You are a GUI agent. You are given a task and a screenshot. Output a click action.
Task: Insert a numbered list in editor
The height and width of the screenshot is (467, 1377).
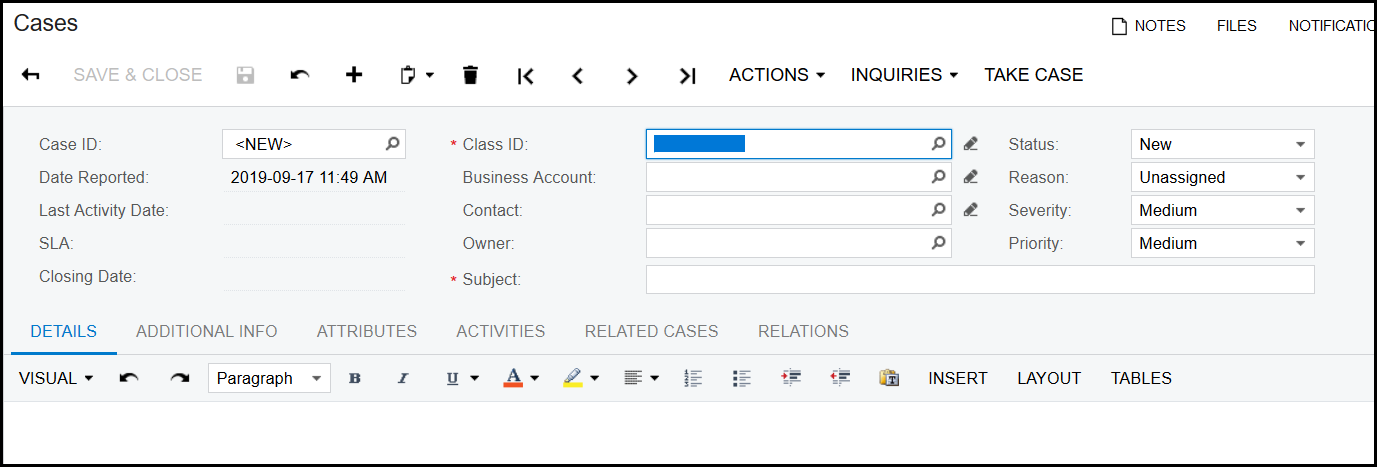pyautogui.click(x=692, y=378)
